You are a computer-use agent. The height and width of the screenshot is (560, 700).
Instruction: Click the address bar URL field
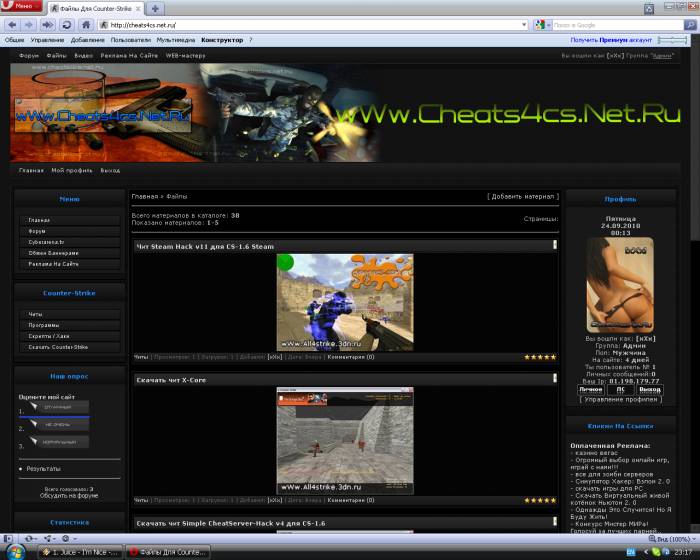pos(314,25)
